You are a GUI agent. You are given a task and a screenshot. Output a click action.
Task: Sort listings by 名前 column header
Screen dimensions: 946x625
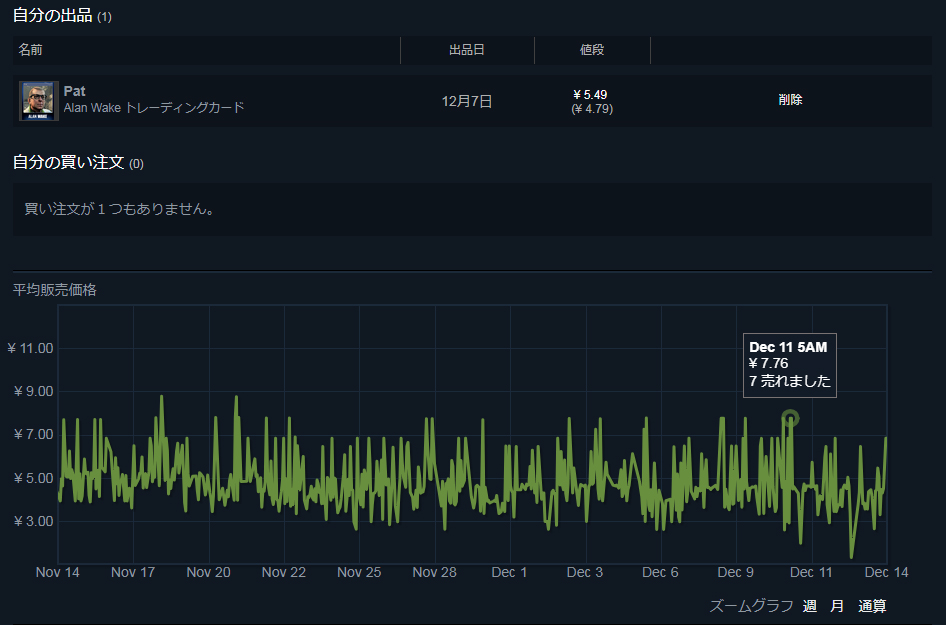pos(30,50)
